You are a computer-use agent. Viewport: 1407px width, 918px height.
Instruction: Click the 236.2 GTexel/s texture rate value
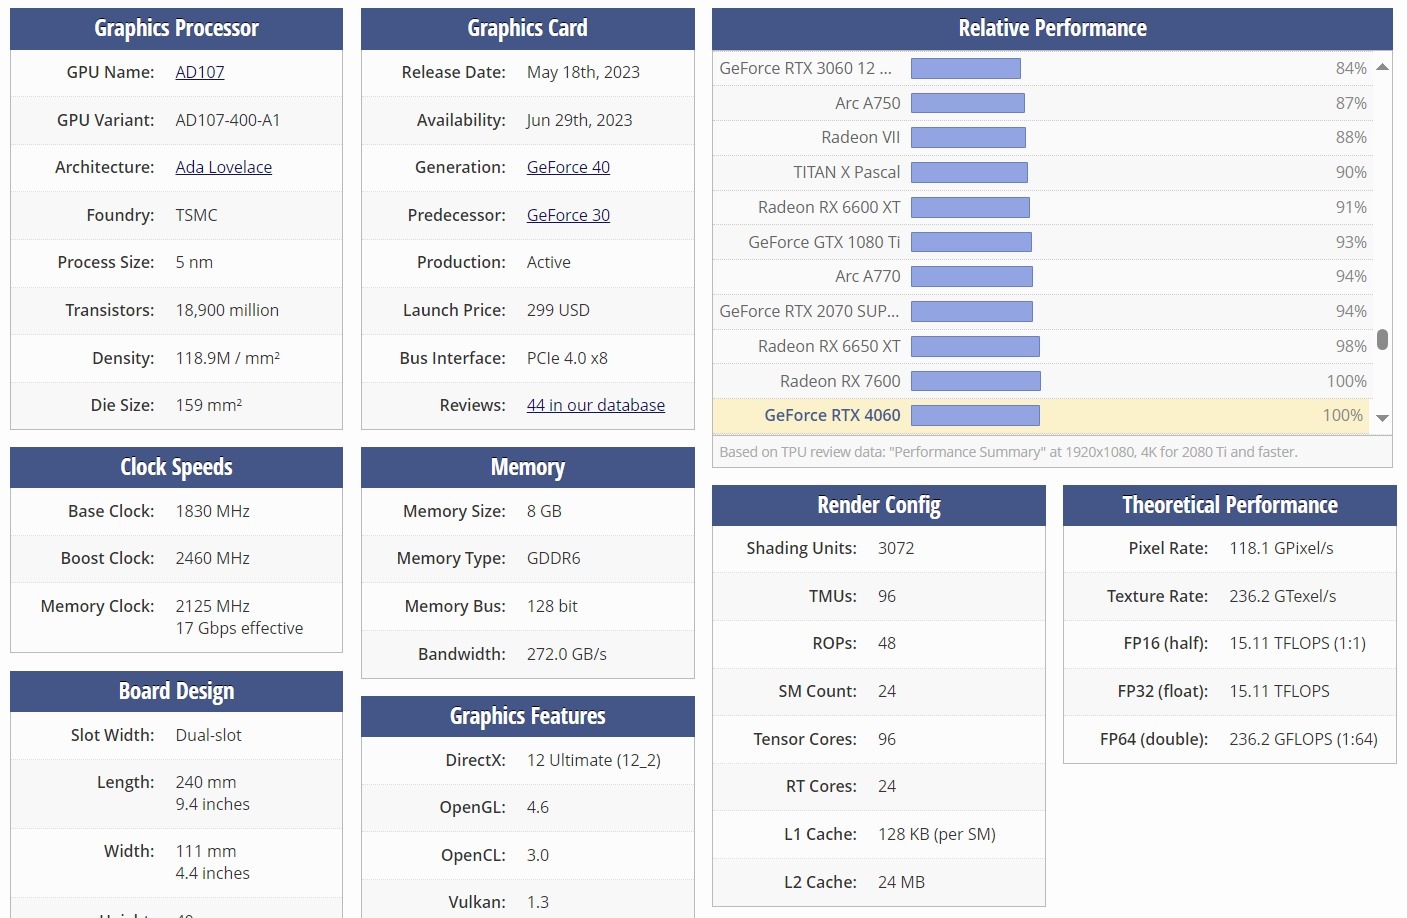pyautogui.click(x=1283, y=596)
